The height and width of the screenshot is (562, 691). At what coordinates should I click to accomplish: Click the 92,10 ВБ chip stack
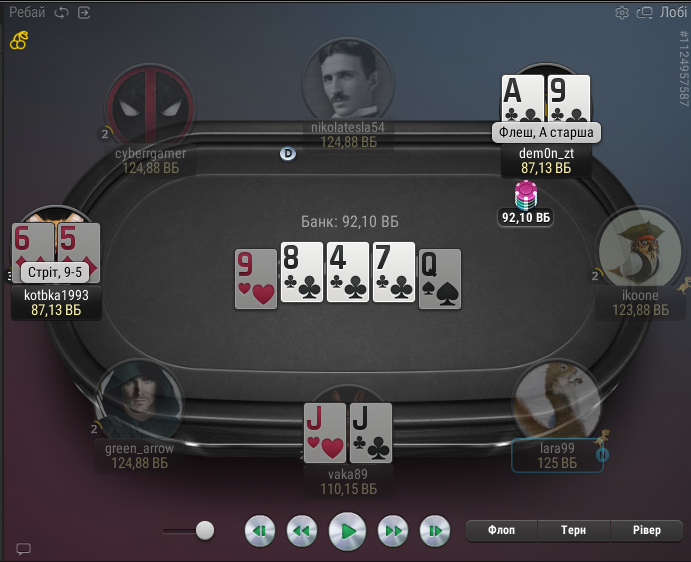tap(526, 195)
